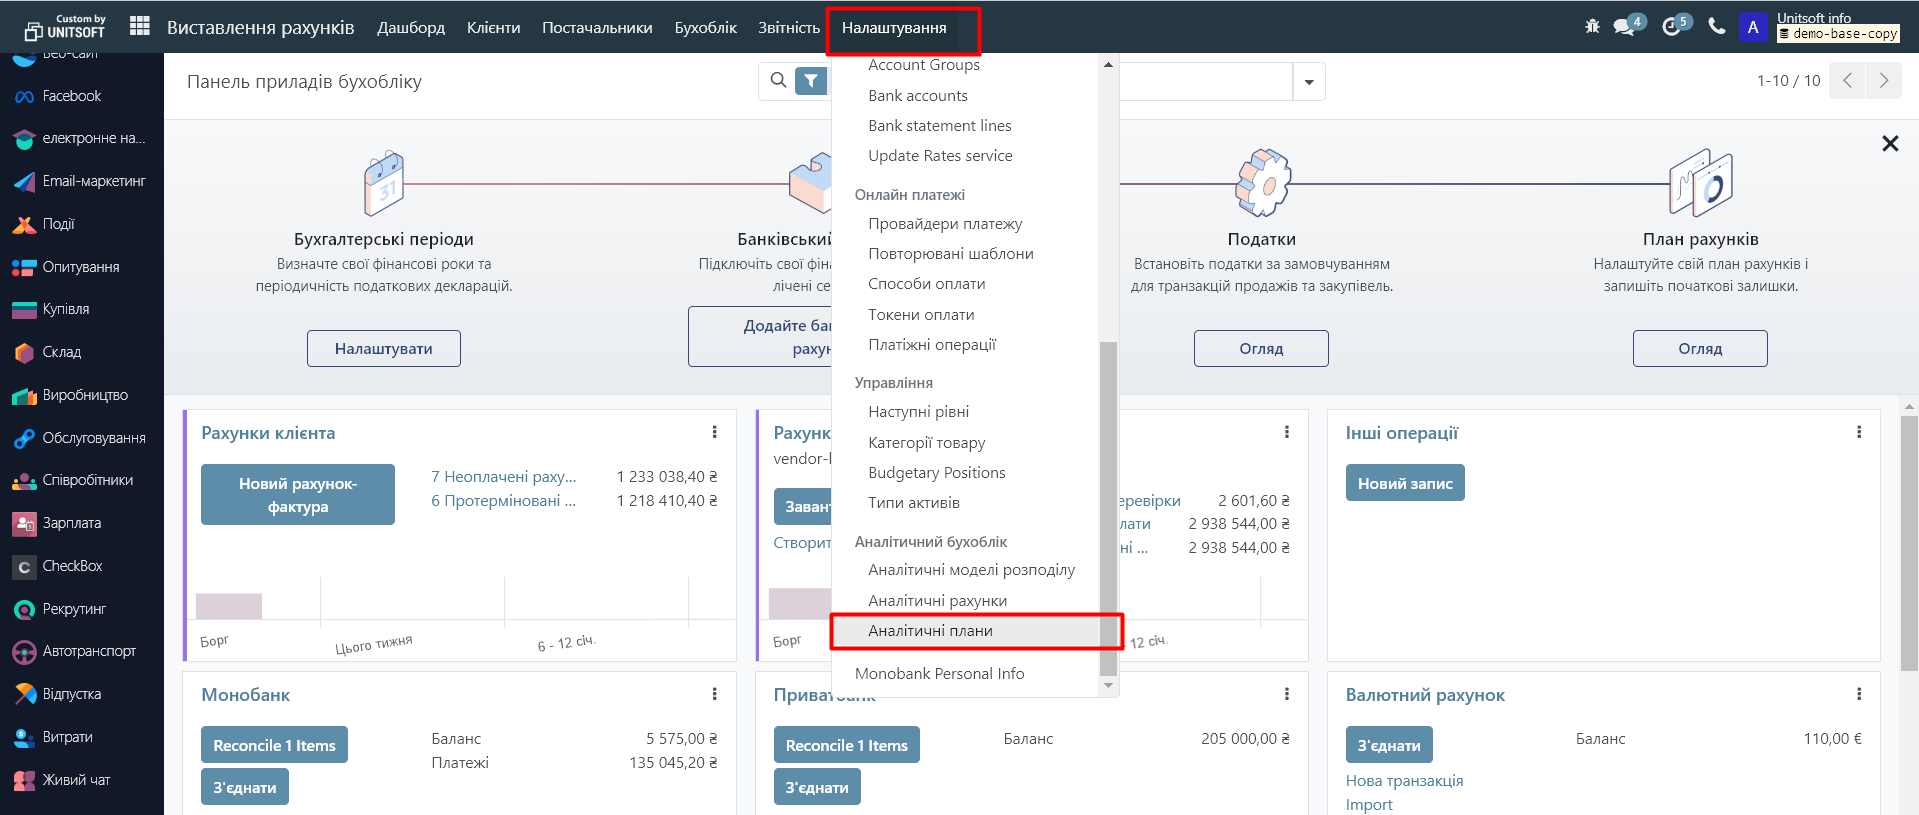Click the phone call icon

click(1717, 27)
